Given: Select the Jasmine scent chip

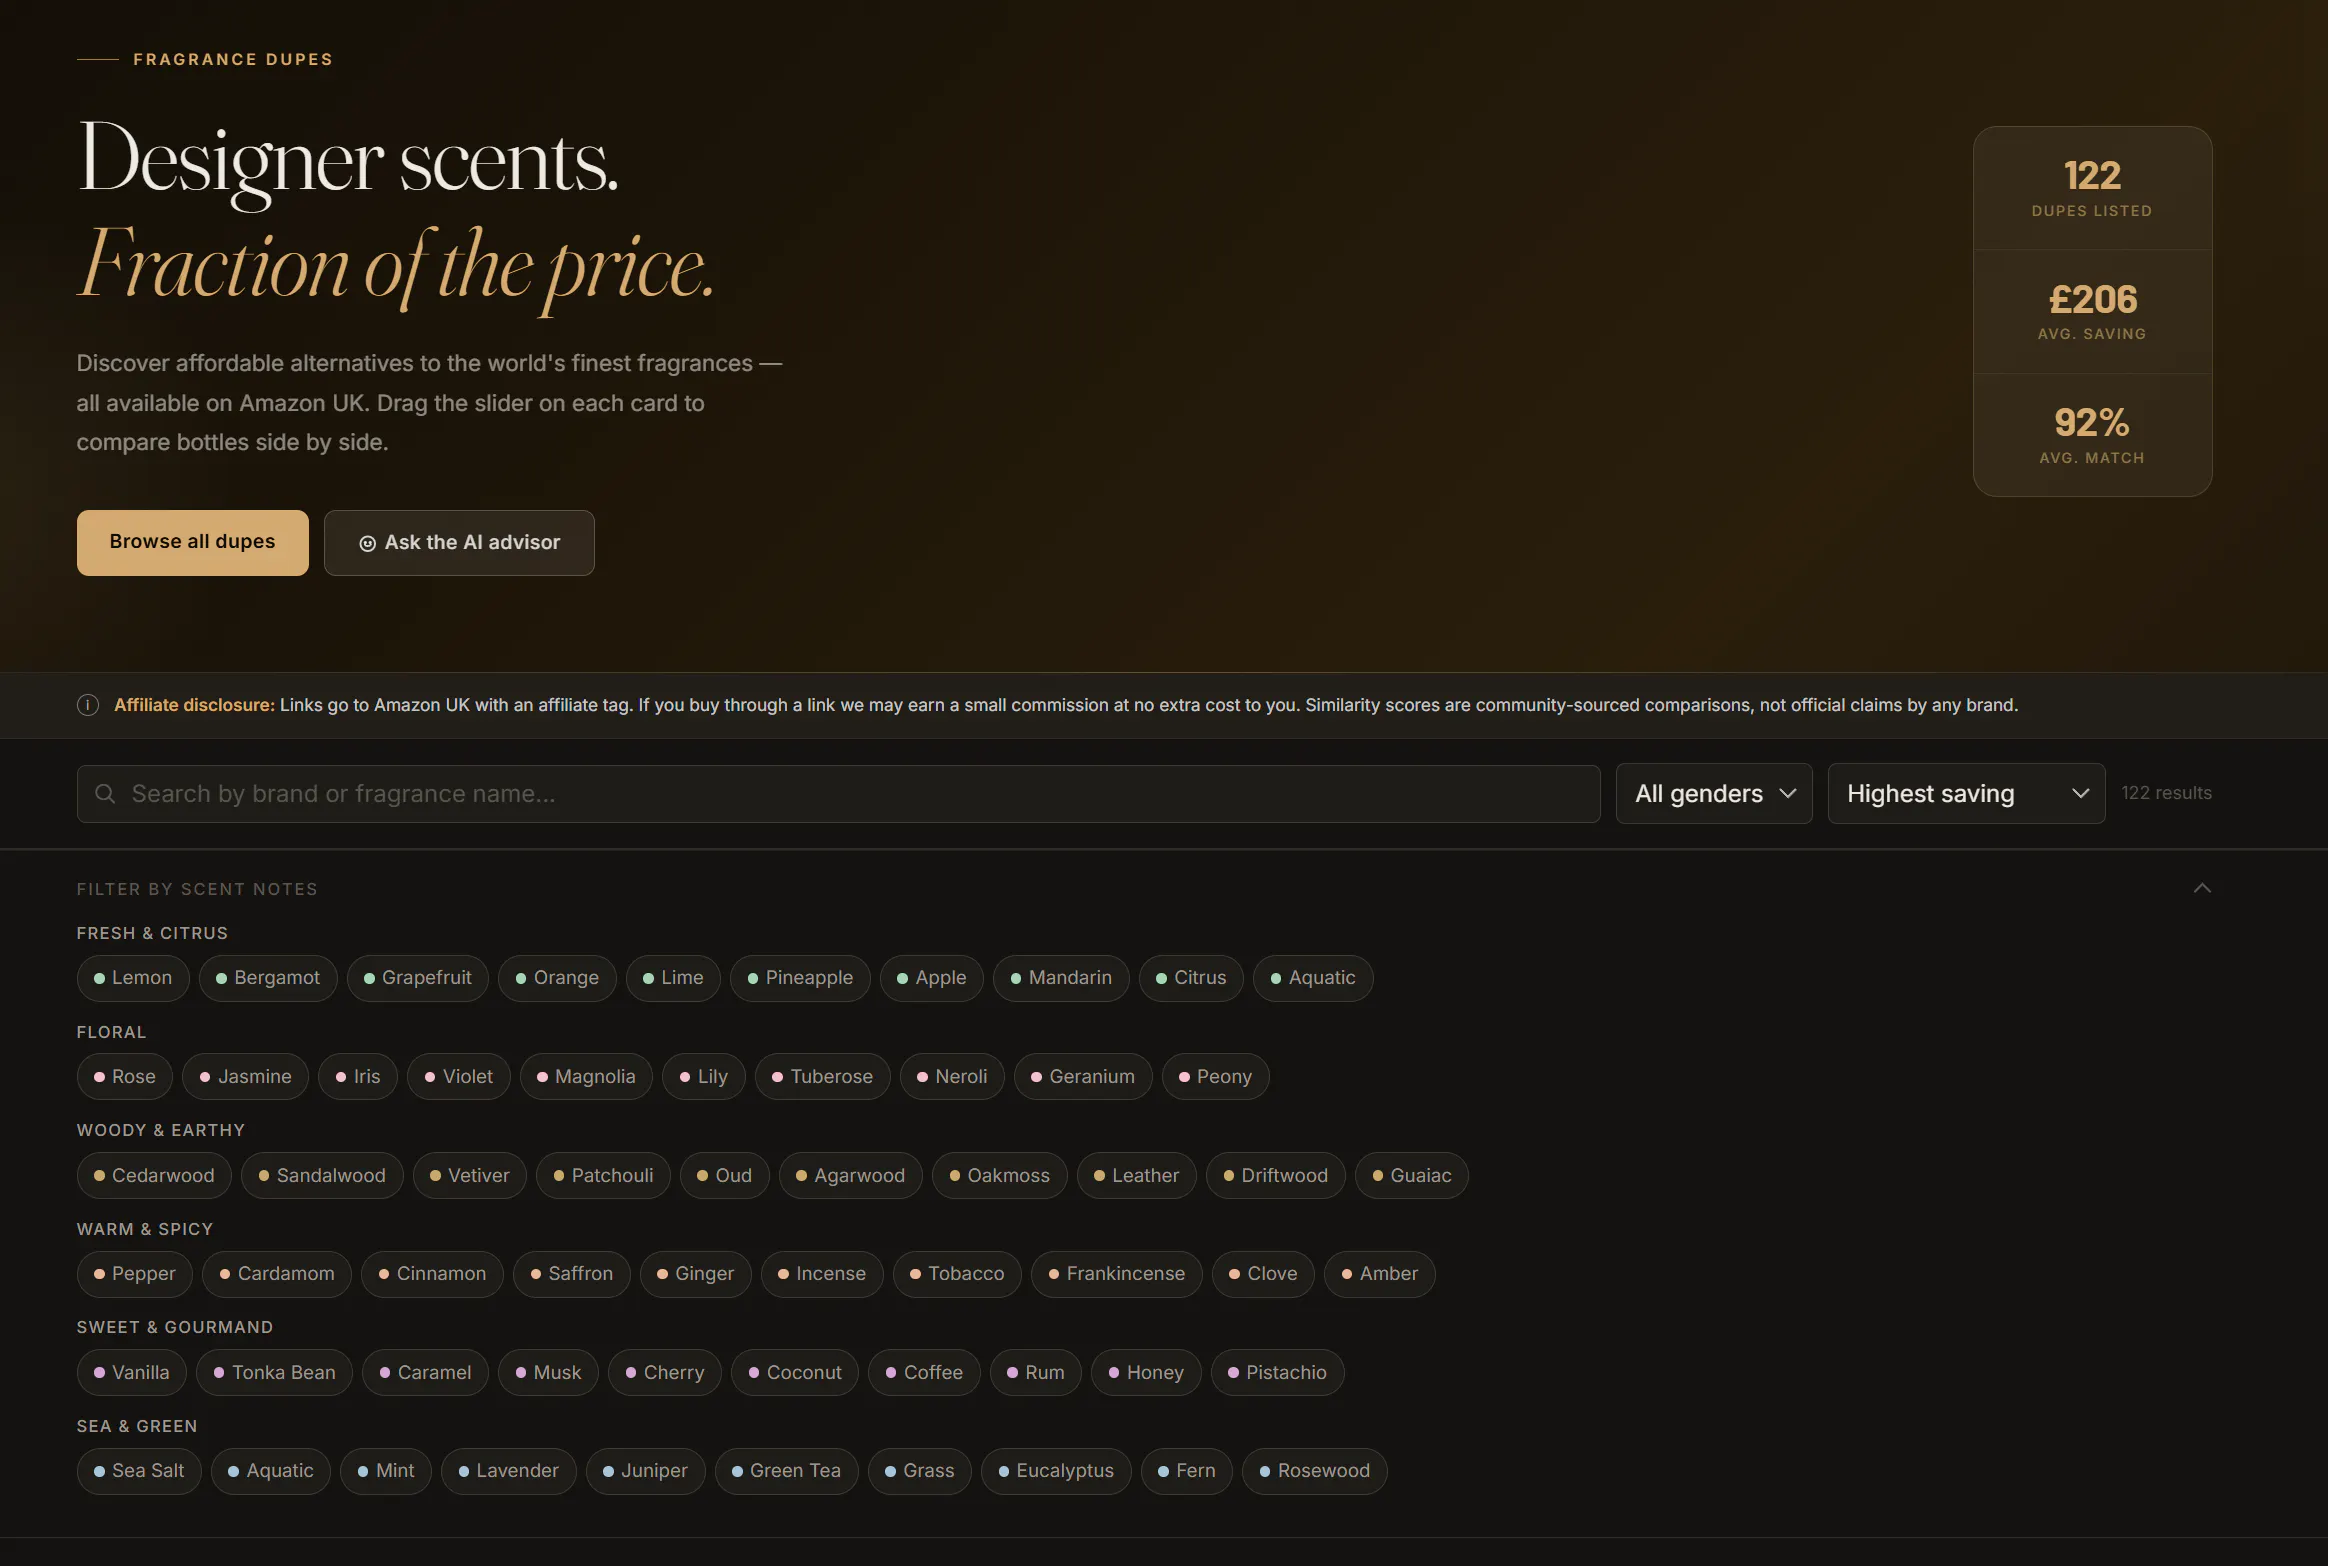Looking at the screenshot, I should click(246, 1077).
